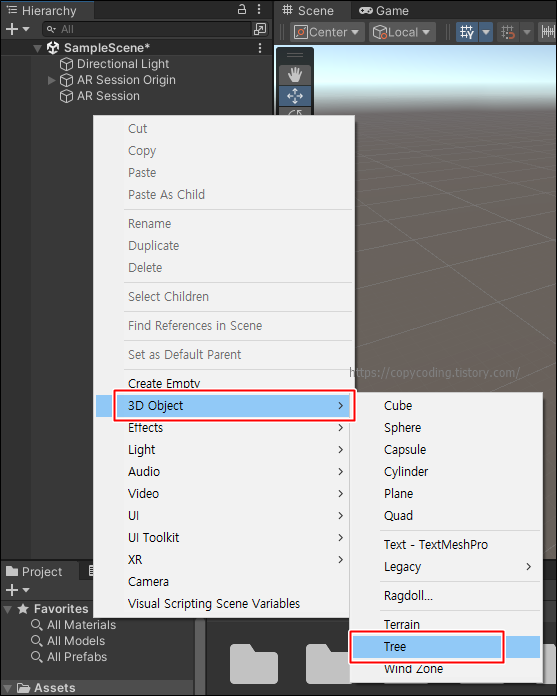Click the snap increment ruler icon
This screenshot has height=696, width=557.
click(548, 32)
